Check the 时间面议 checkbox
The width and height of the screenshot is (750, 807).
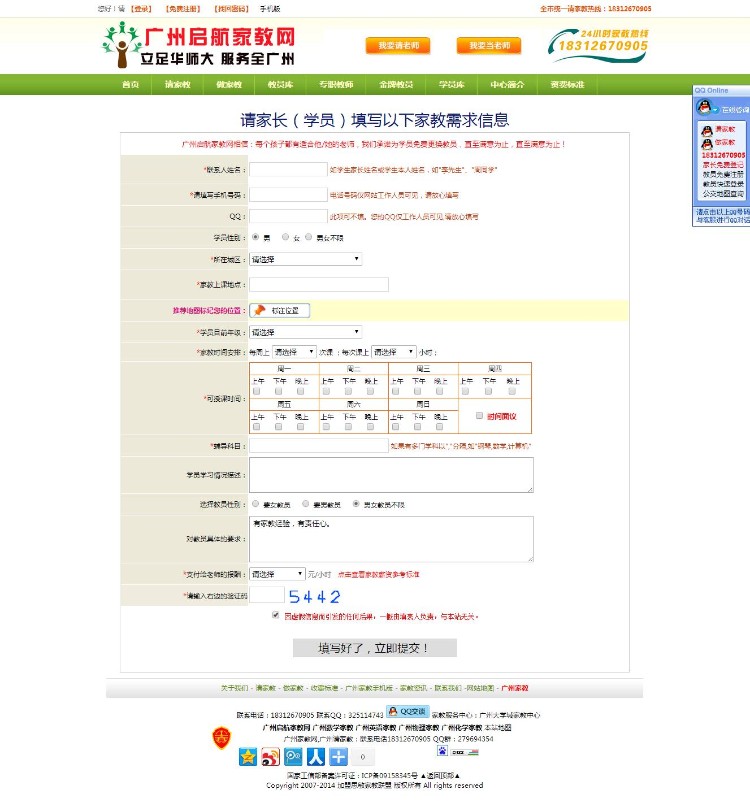[479, 415]
